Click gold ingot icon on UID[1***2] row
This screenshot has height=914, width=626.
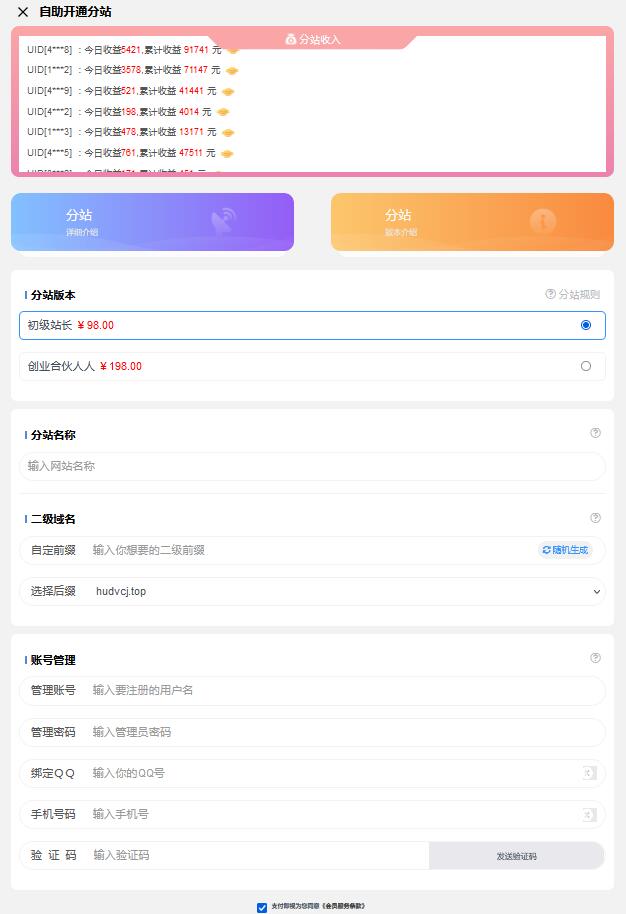[232, 71]
